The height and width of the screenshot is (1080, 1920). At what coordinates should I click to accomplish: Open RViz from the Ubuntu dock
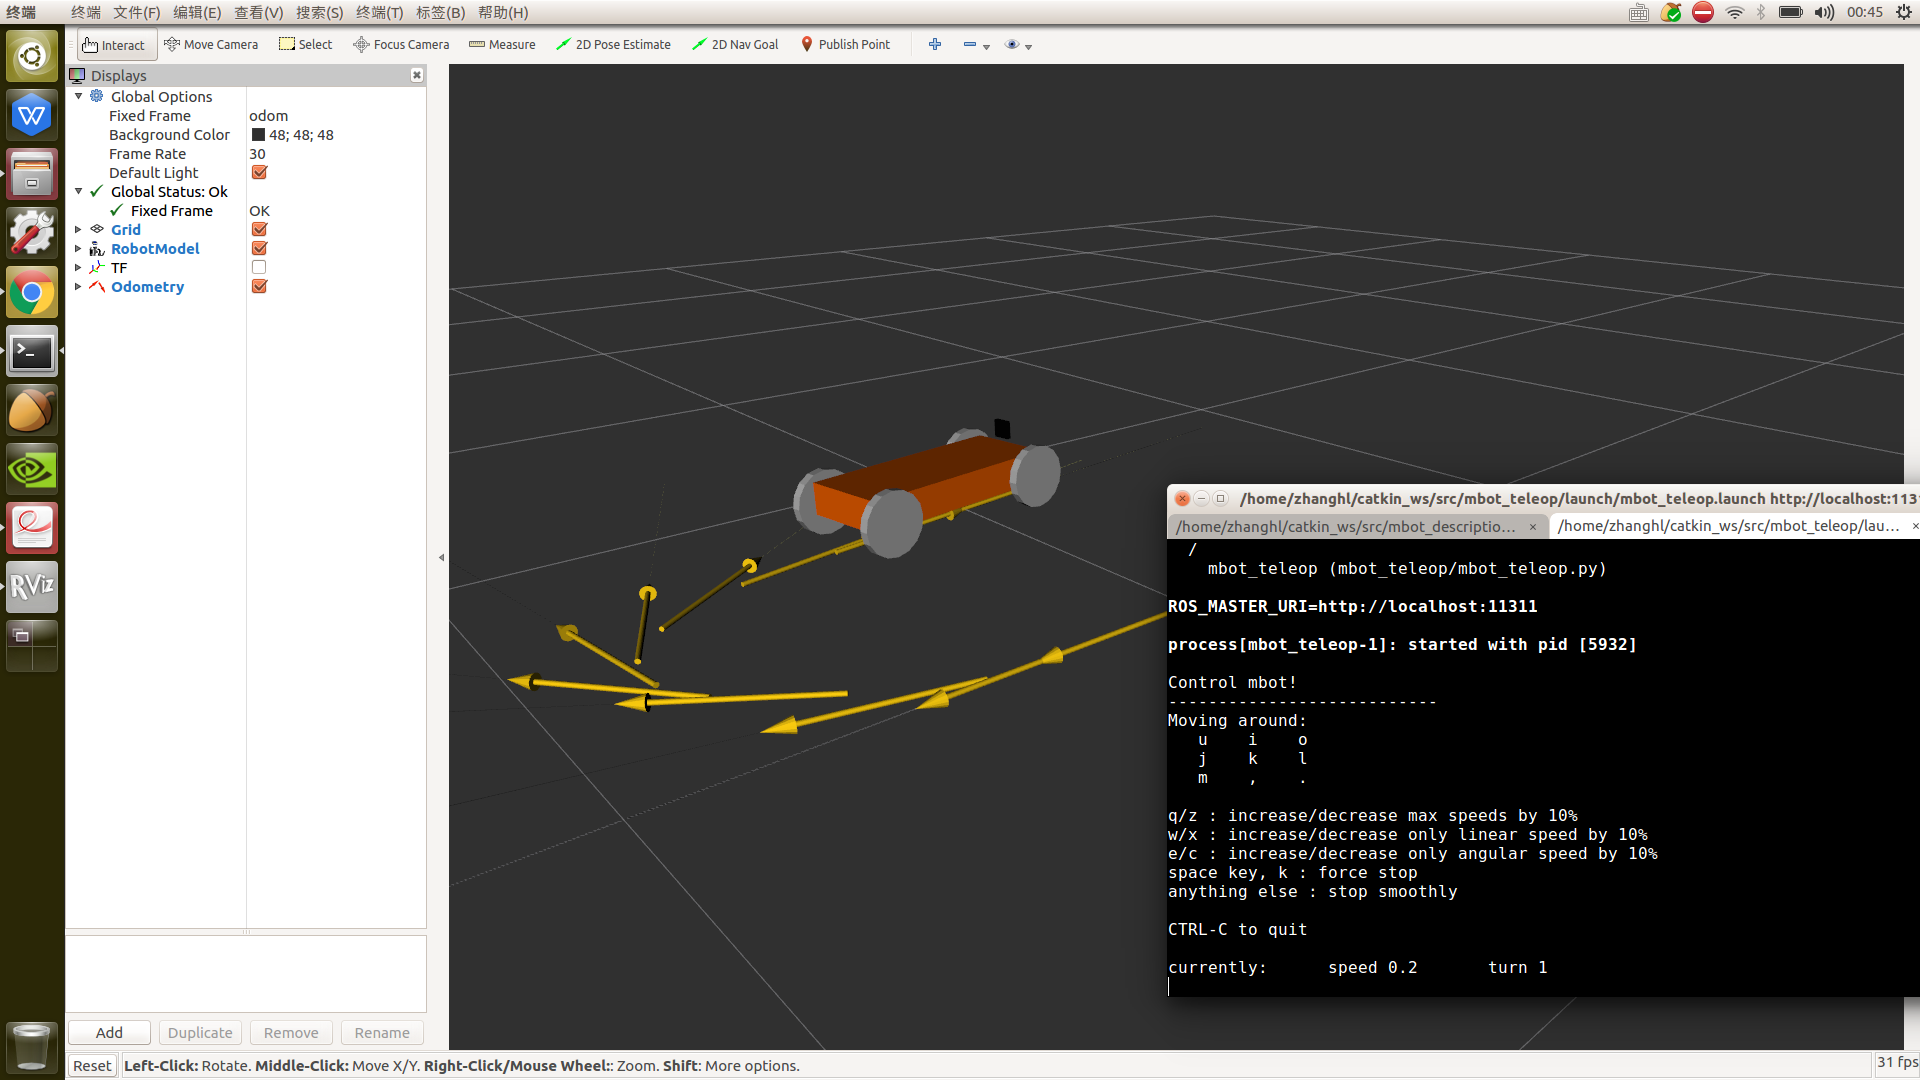[x=31, y=587]
